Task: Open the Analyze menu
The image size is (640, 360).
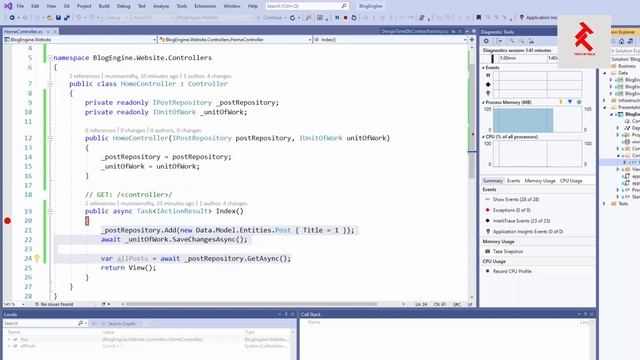Action: [x=161, y=6]
